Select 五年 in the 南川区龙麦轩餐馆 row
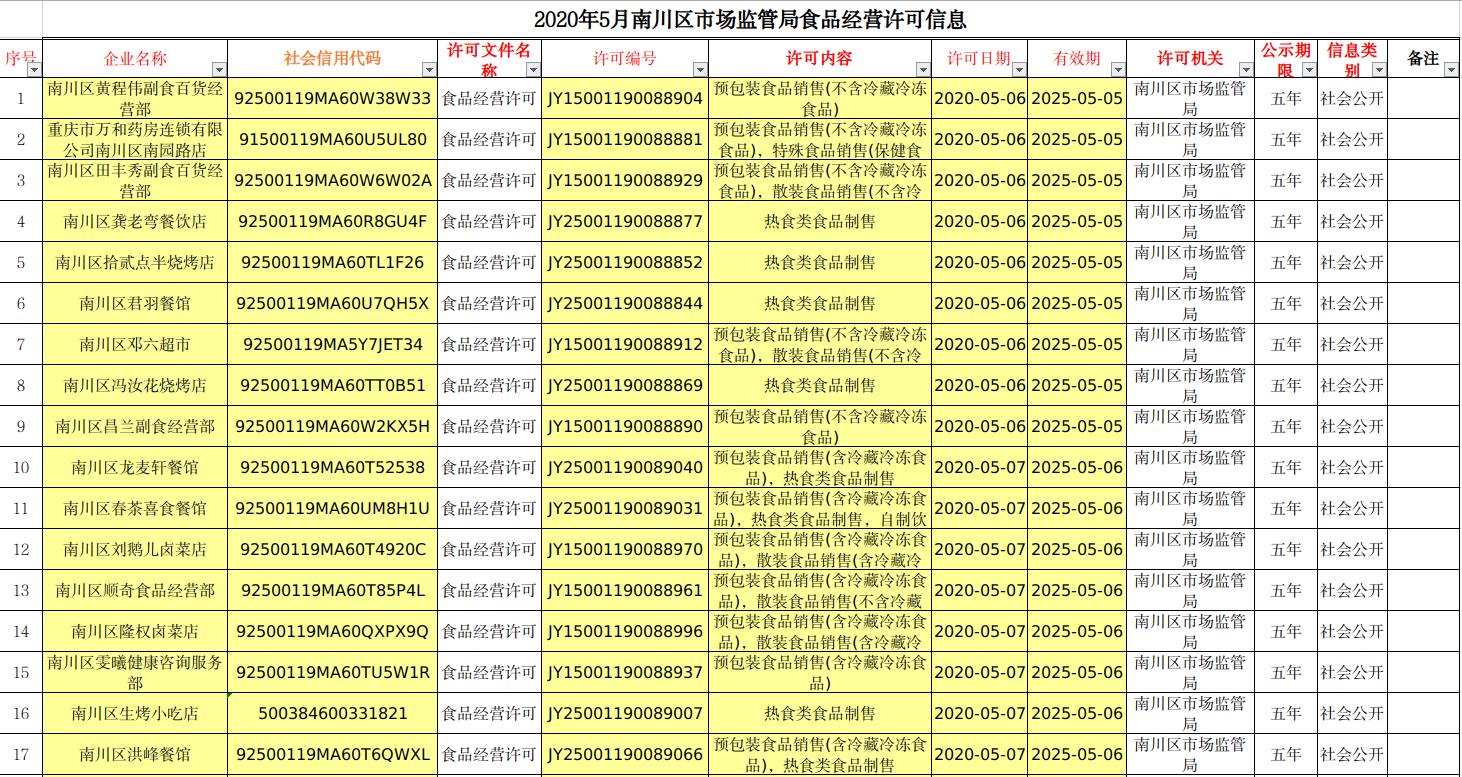 coord(1285,467)
